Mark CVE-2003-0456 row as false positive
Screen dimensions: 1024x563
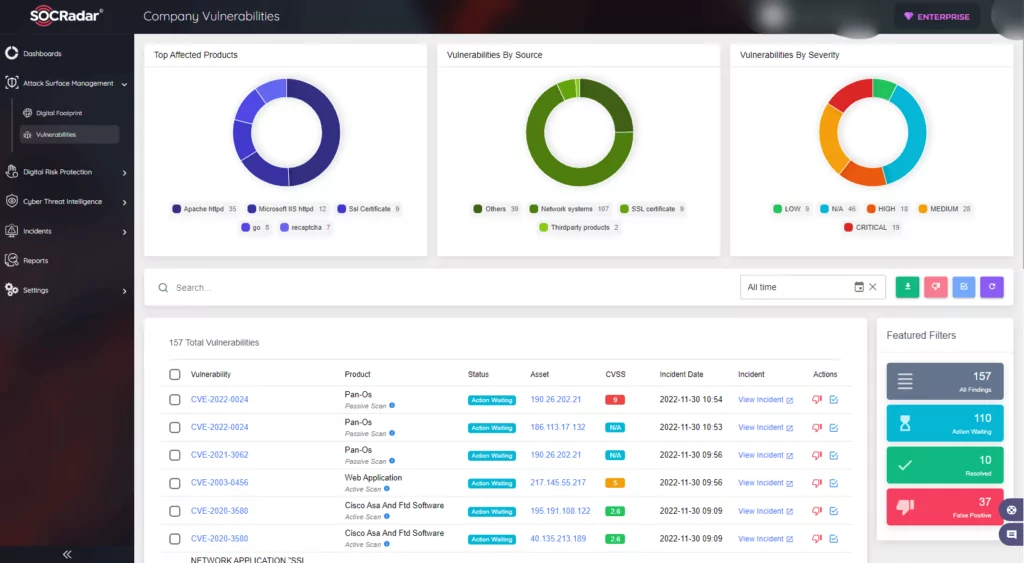pyautogui.click(x=816, y=483)
